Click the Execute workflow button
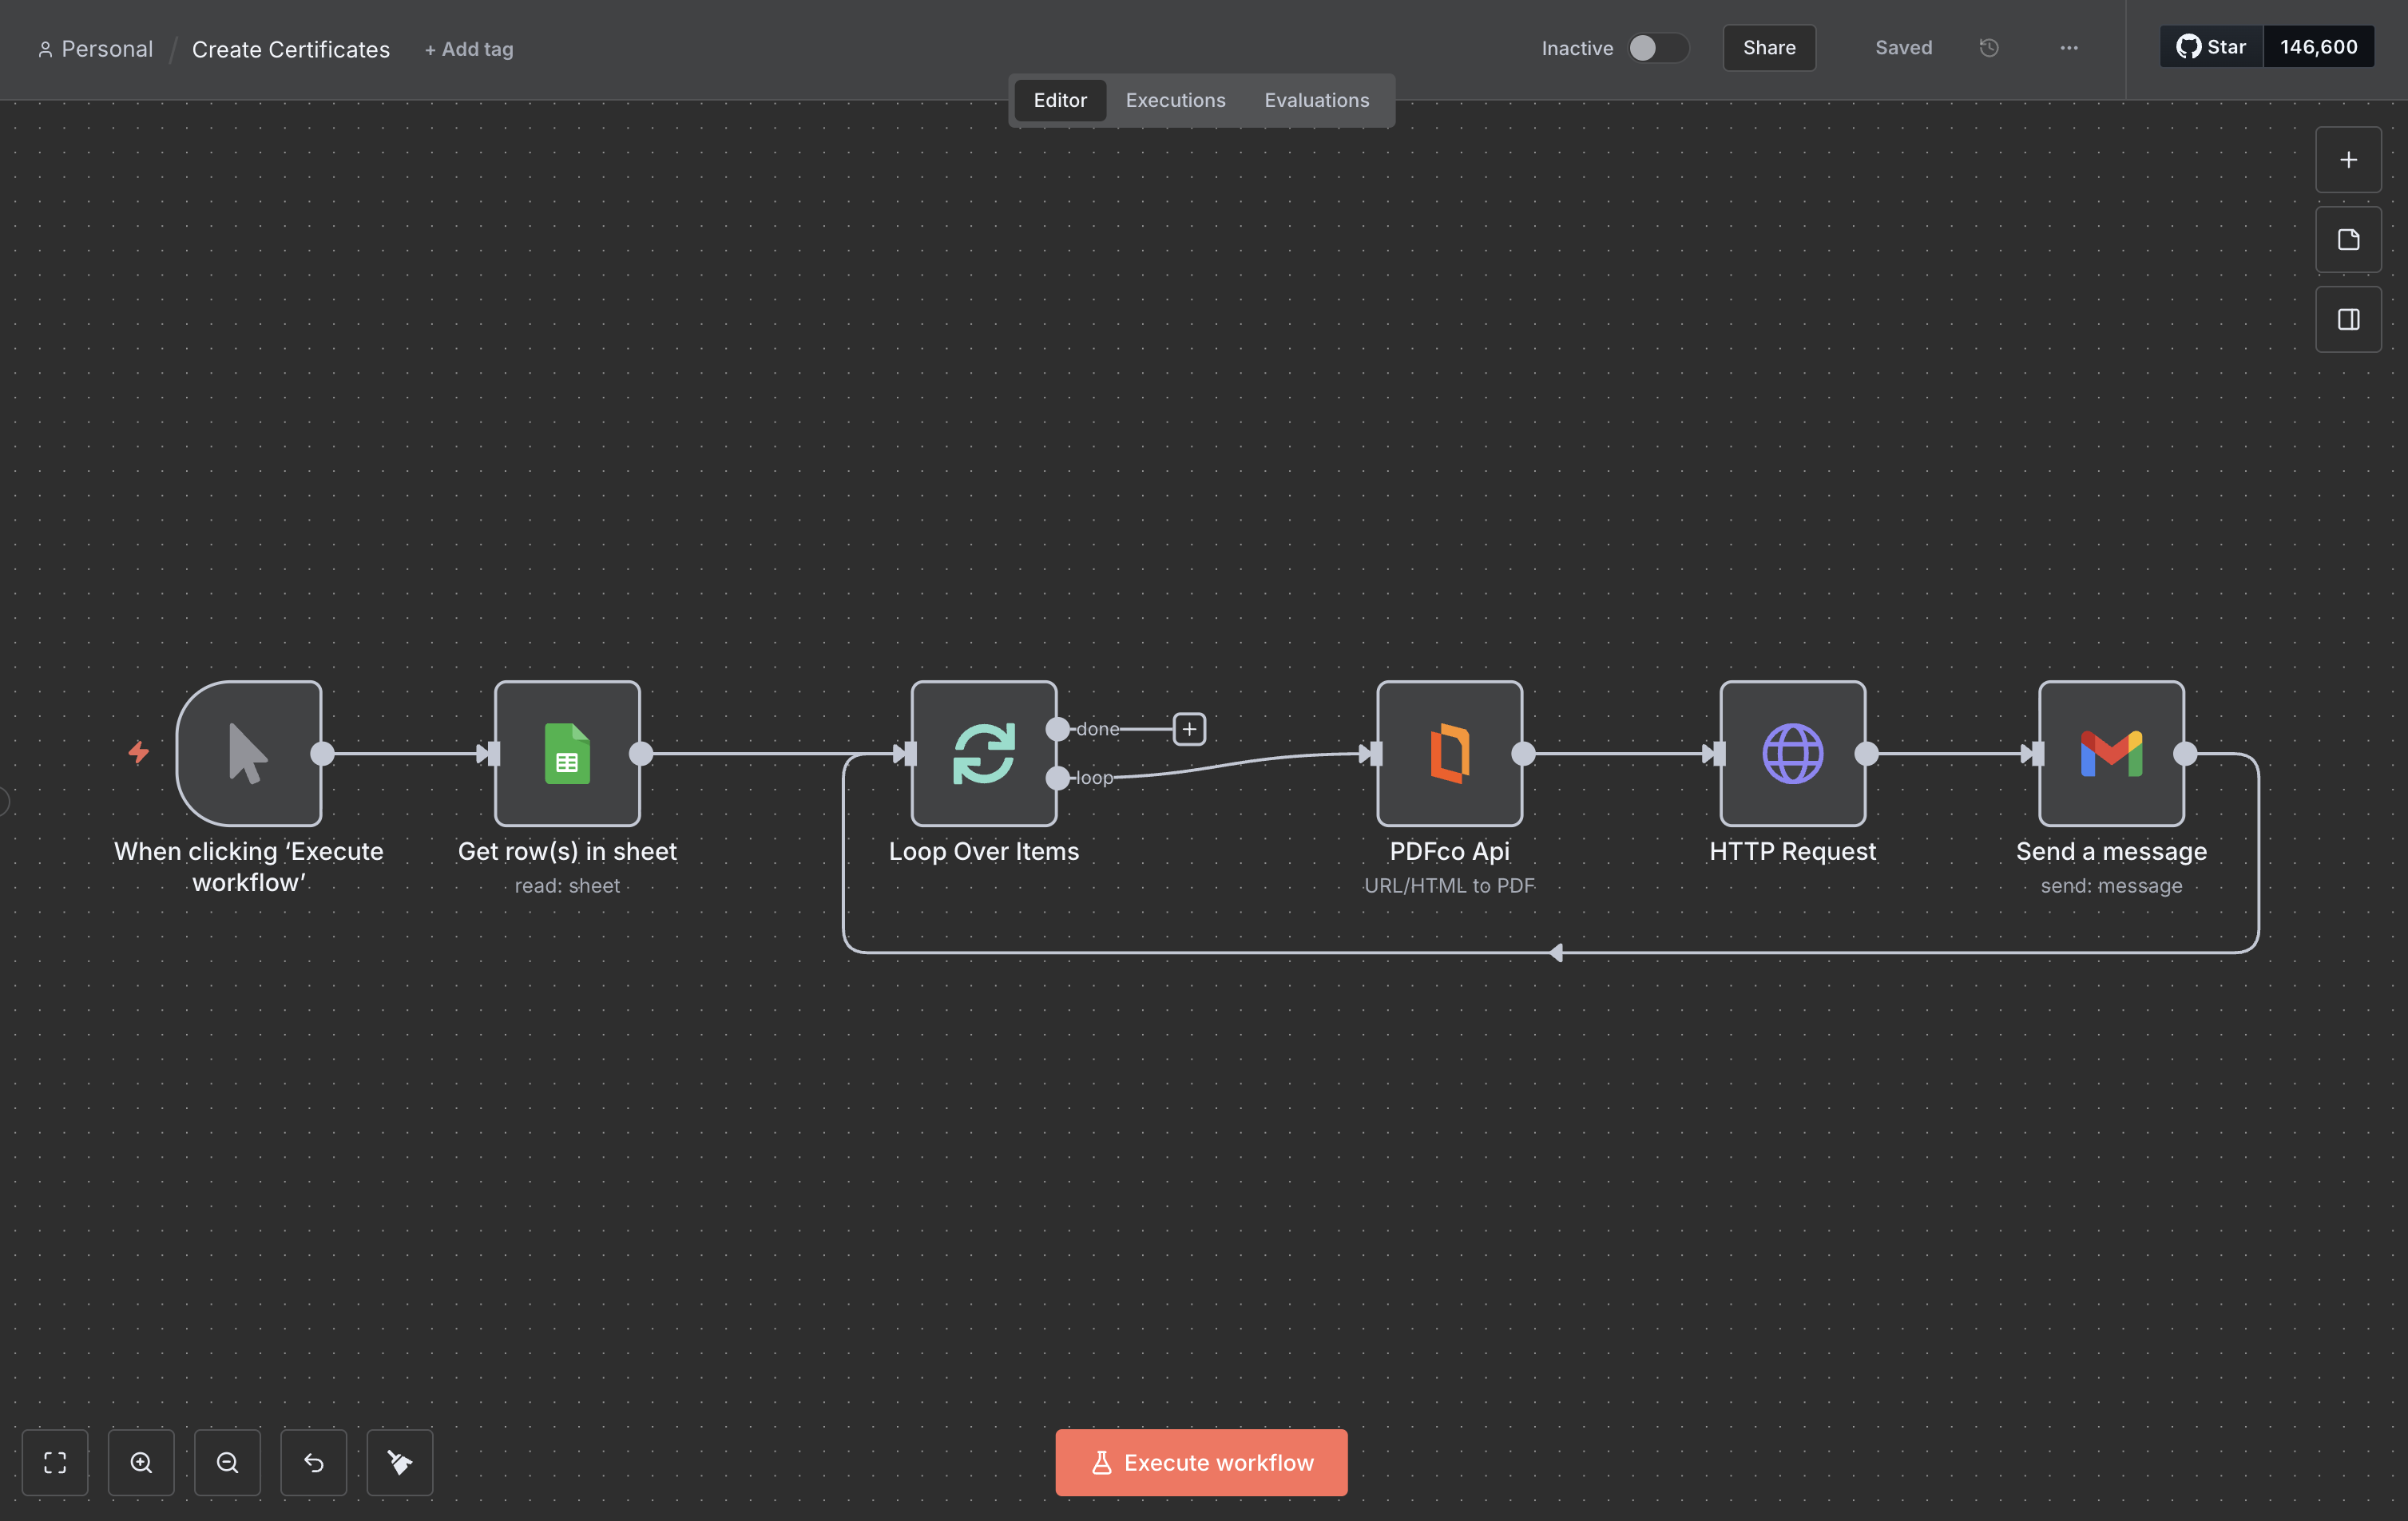2408x1521 pixels. (1201, 1462)
